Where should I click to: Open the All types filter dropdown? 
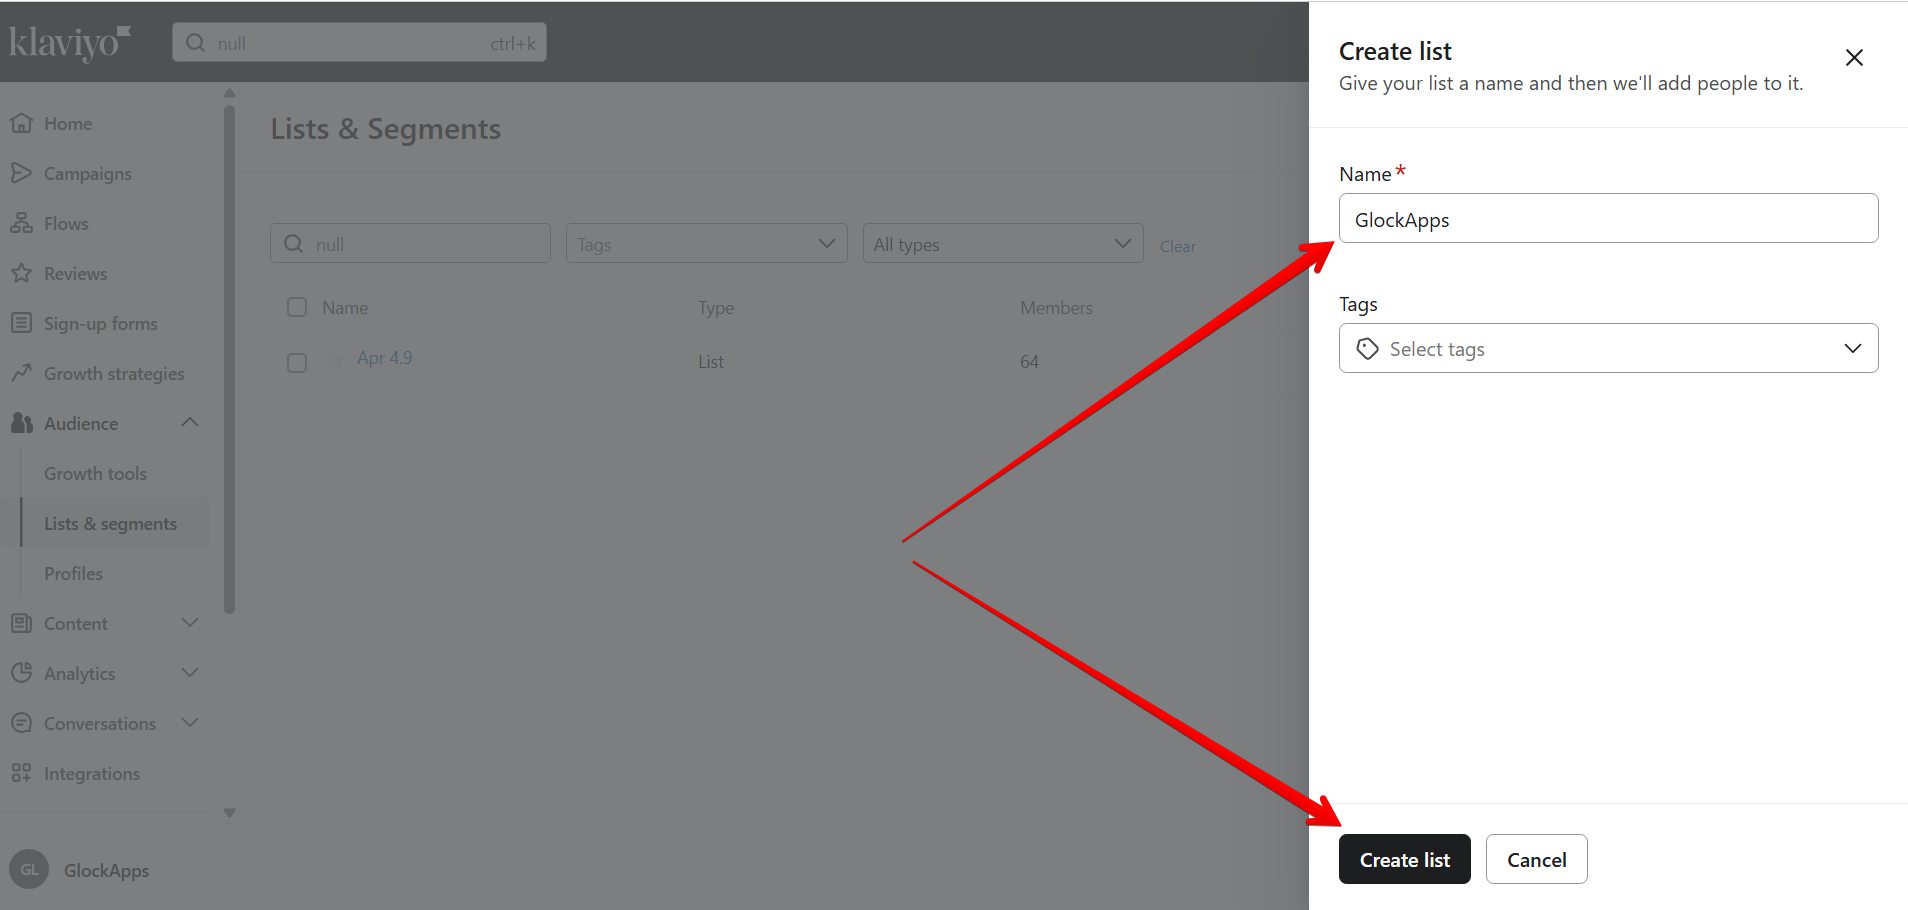(1003, 243)
